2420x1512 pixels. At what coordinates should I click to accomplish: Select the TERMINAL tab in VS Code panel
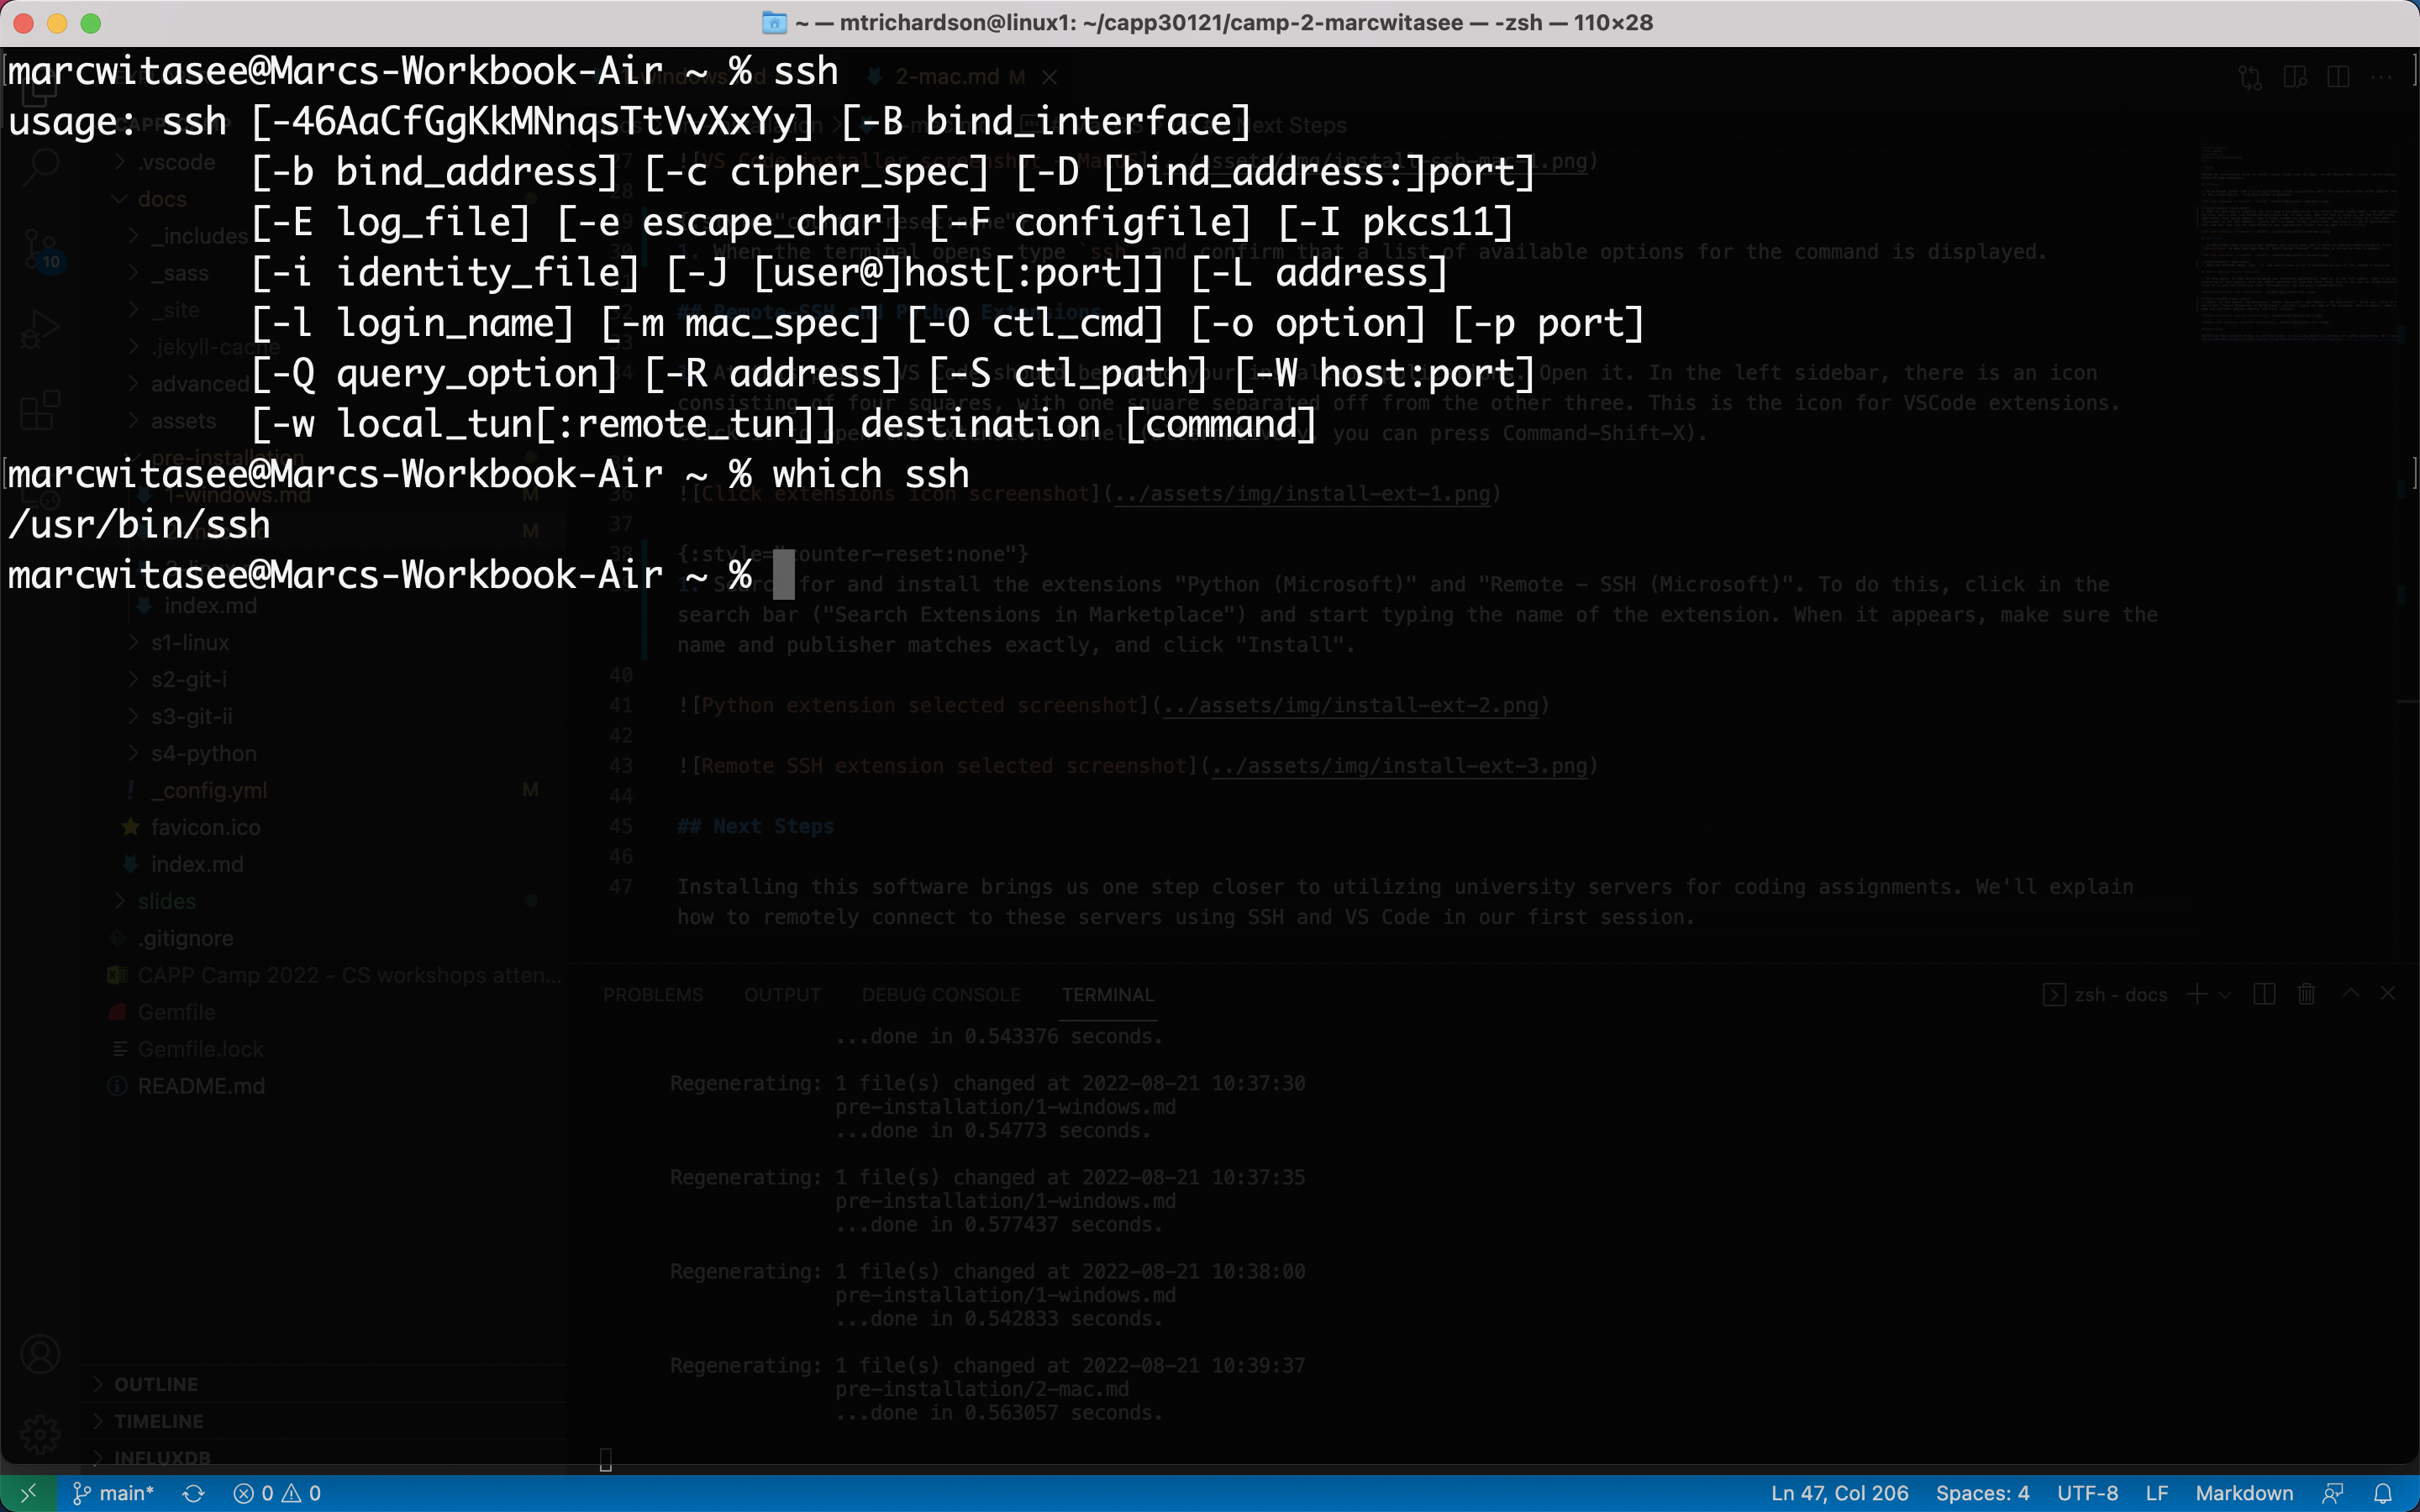pyautogui.click(x=1108, y=995)
